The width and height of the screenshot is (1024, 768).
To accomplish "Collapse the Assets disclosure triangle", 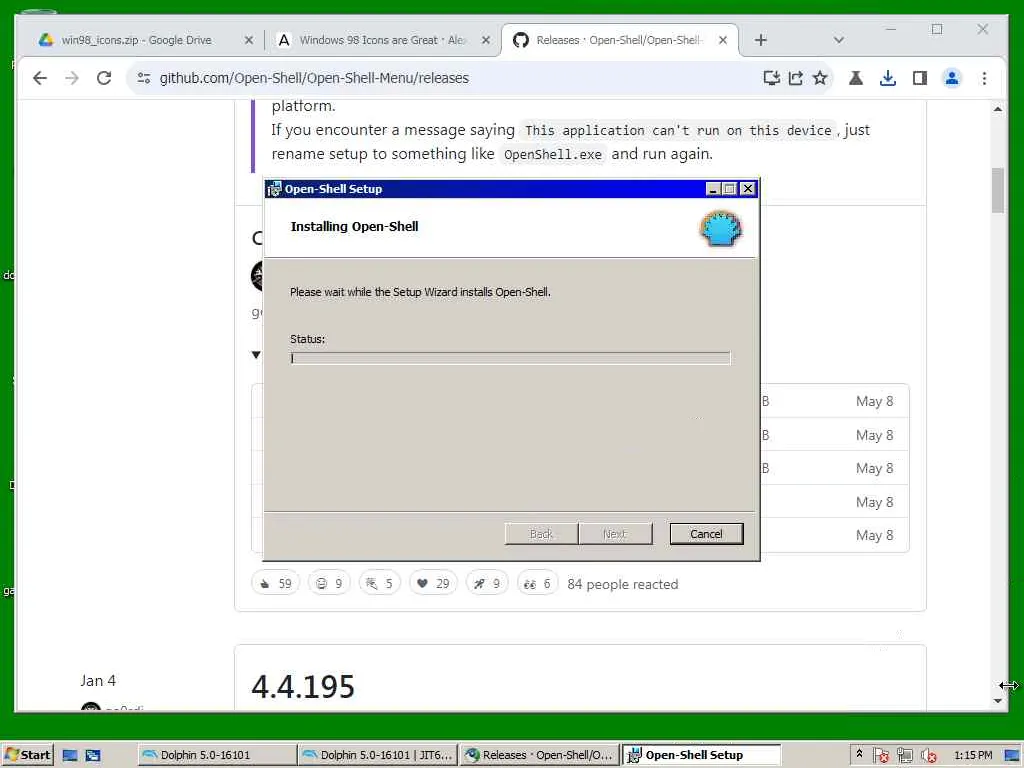I will (256, 355).
